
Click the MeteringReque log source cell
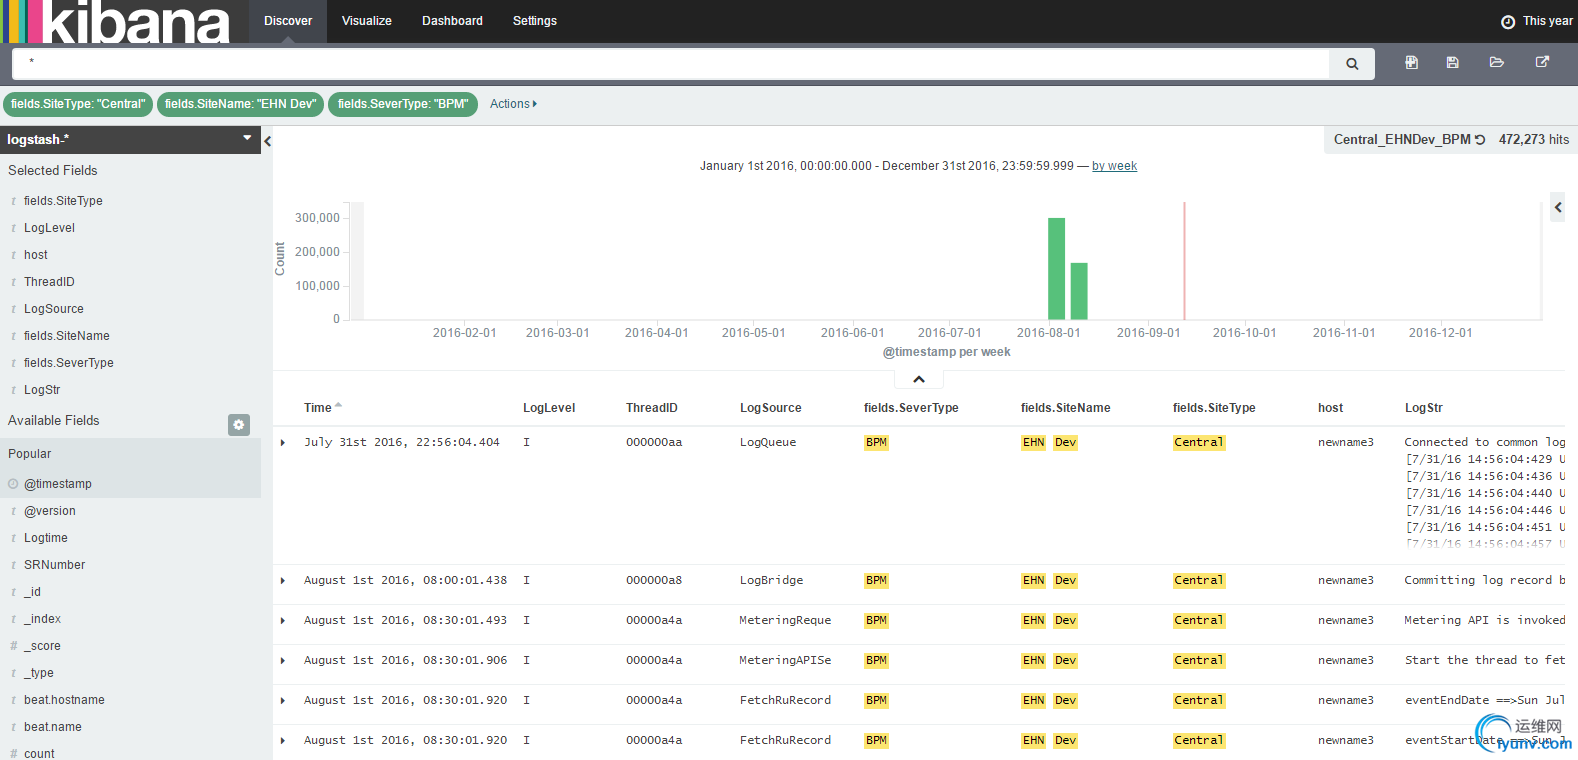coord(785,620)
